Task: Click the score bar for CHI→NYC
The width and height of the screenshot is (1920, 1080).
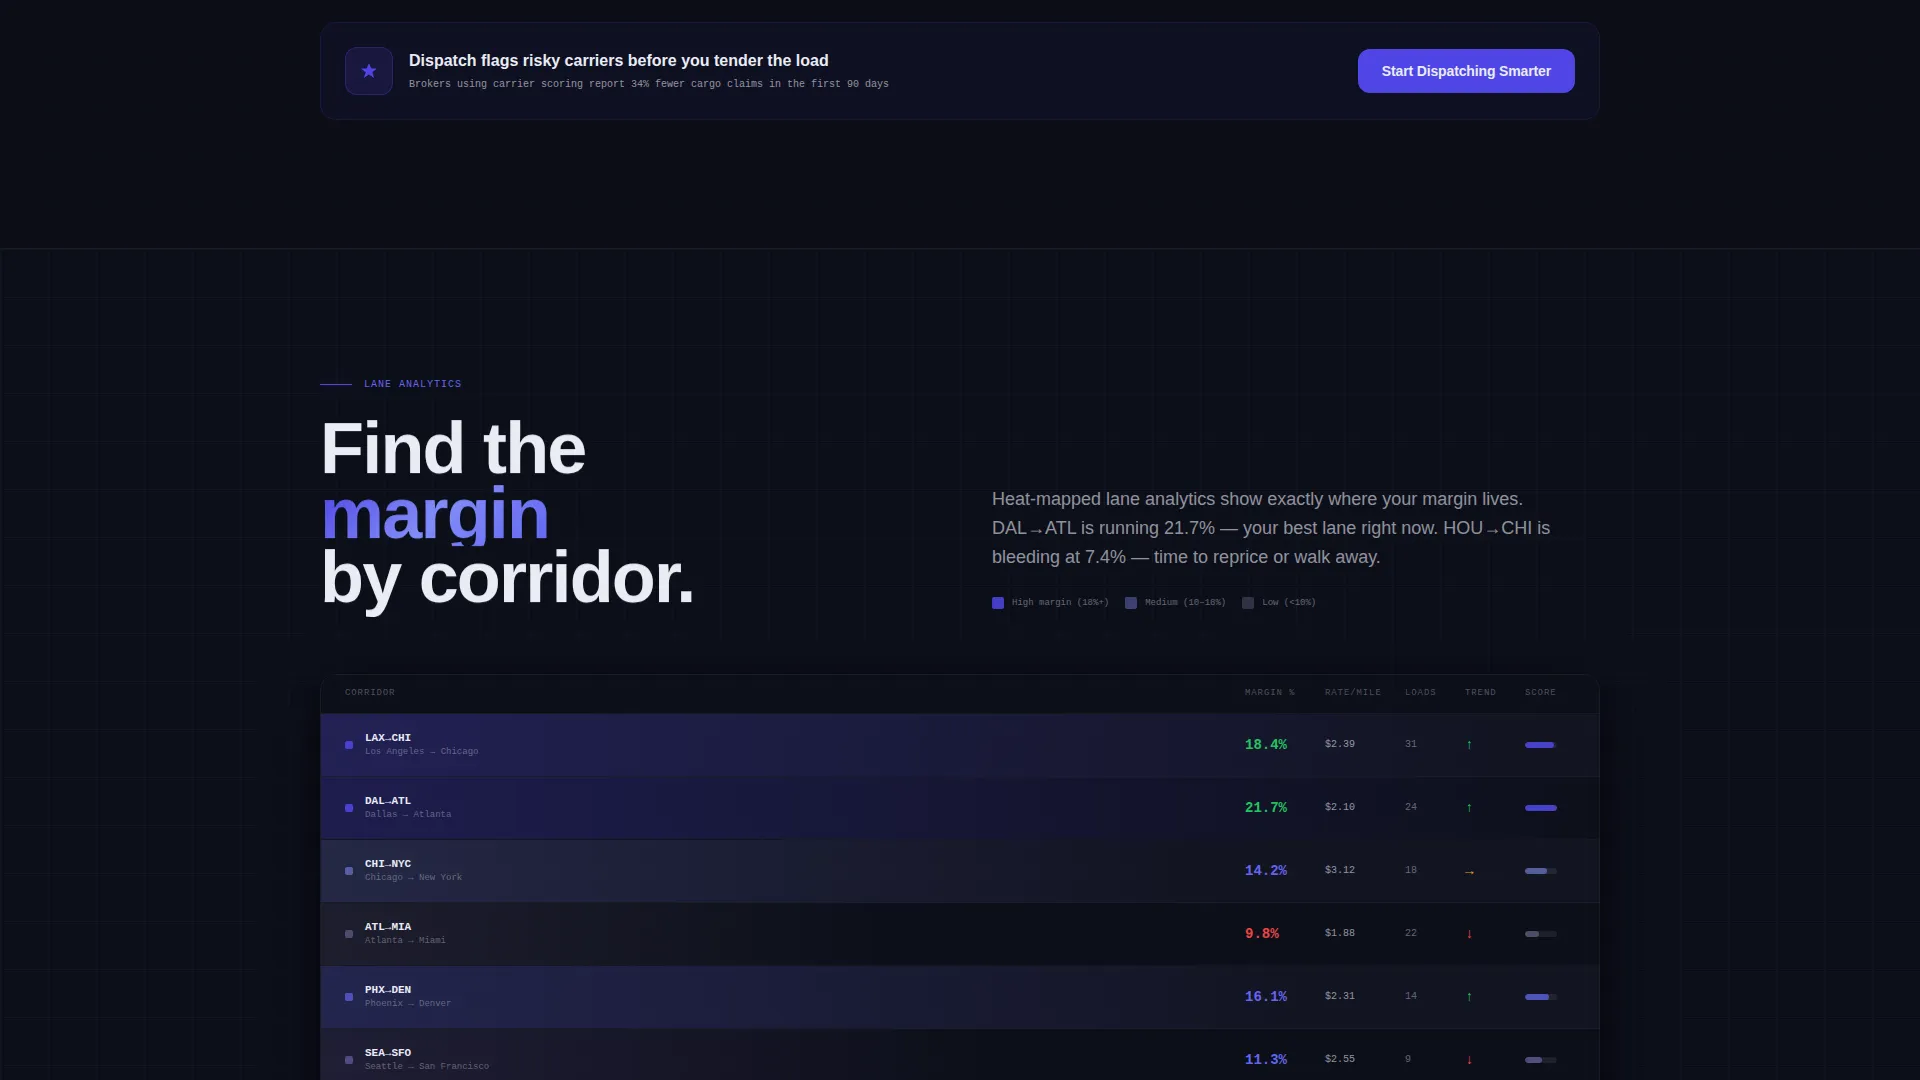Action: pyautogui.click(x=1541, y=871)
